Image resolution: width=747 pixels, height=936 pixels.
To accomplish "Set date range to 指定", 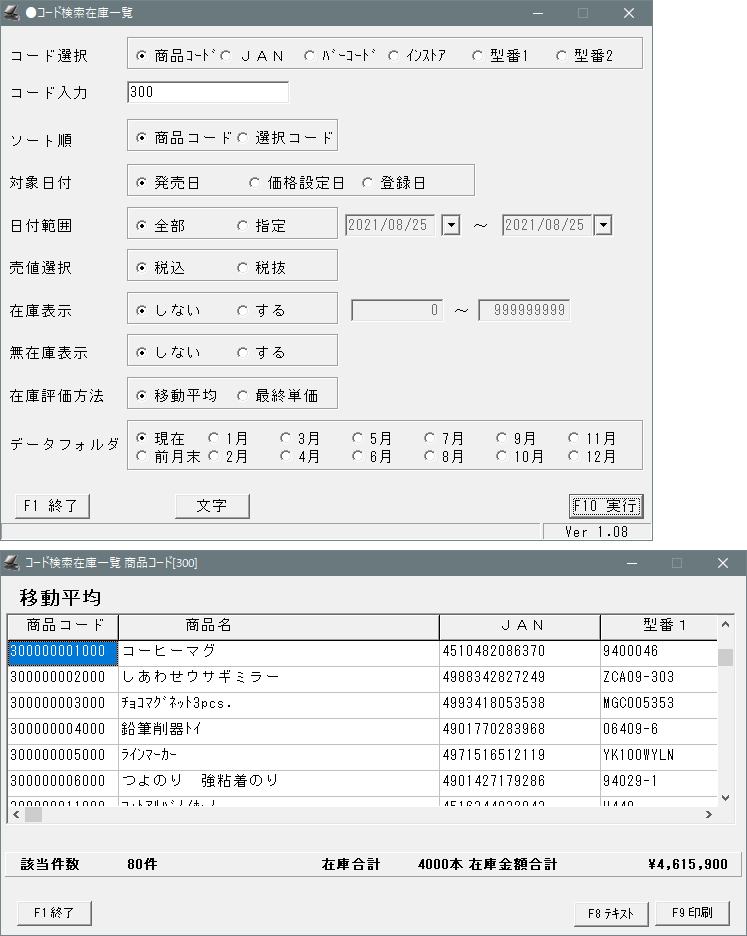I will coord(242,226).
